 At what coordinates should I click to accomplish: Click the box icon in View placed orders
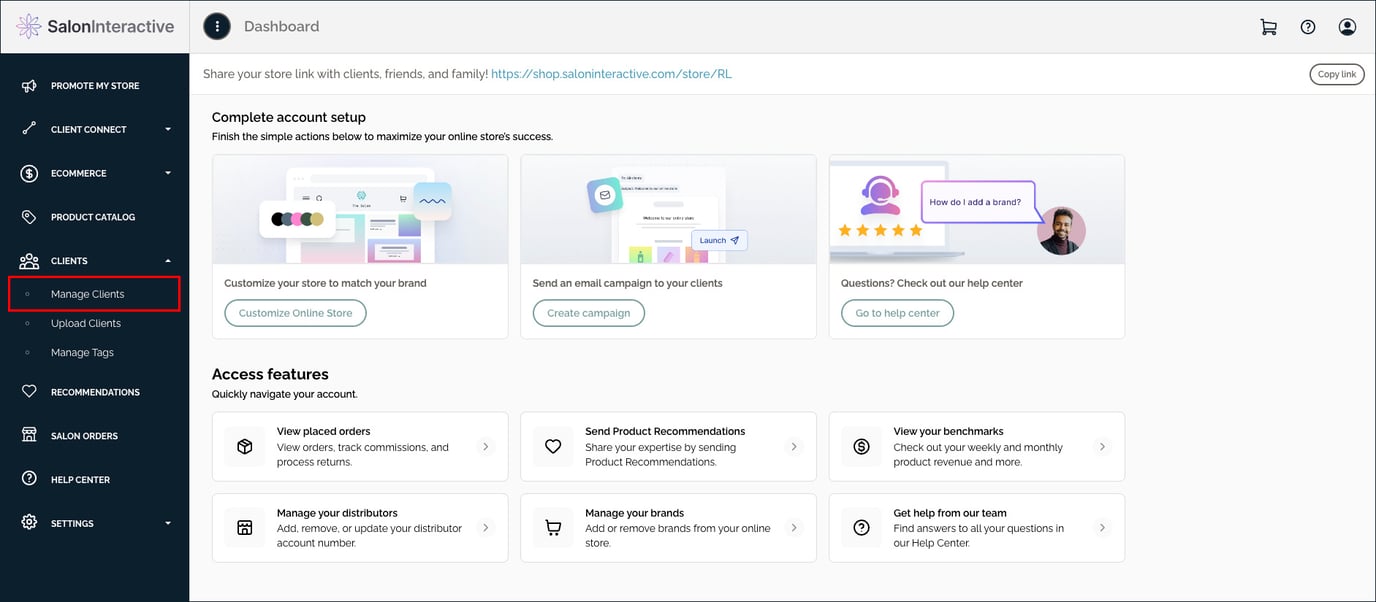point(245,447)
